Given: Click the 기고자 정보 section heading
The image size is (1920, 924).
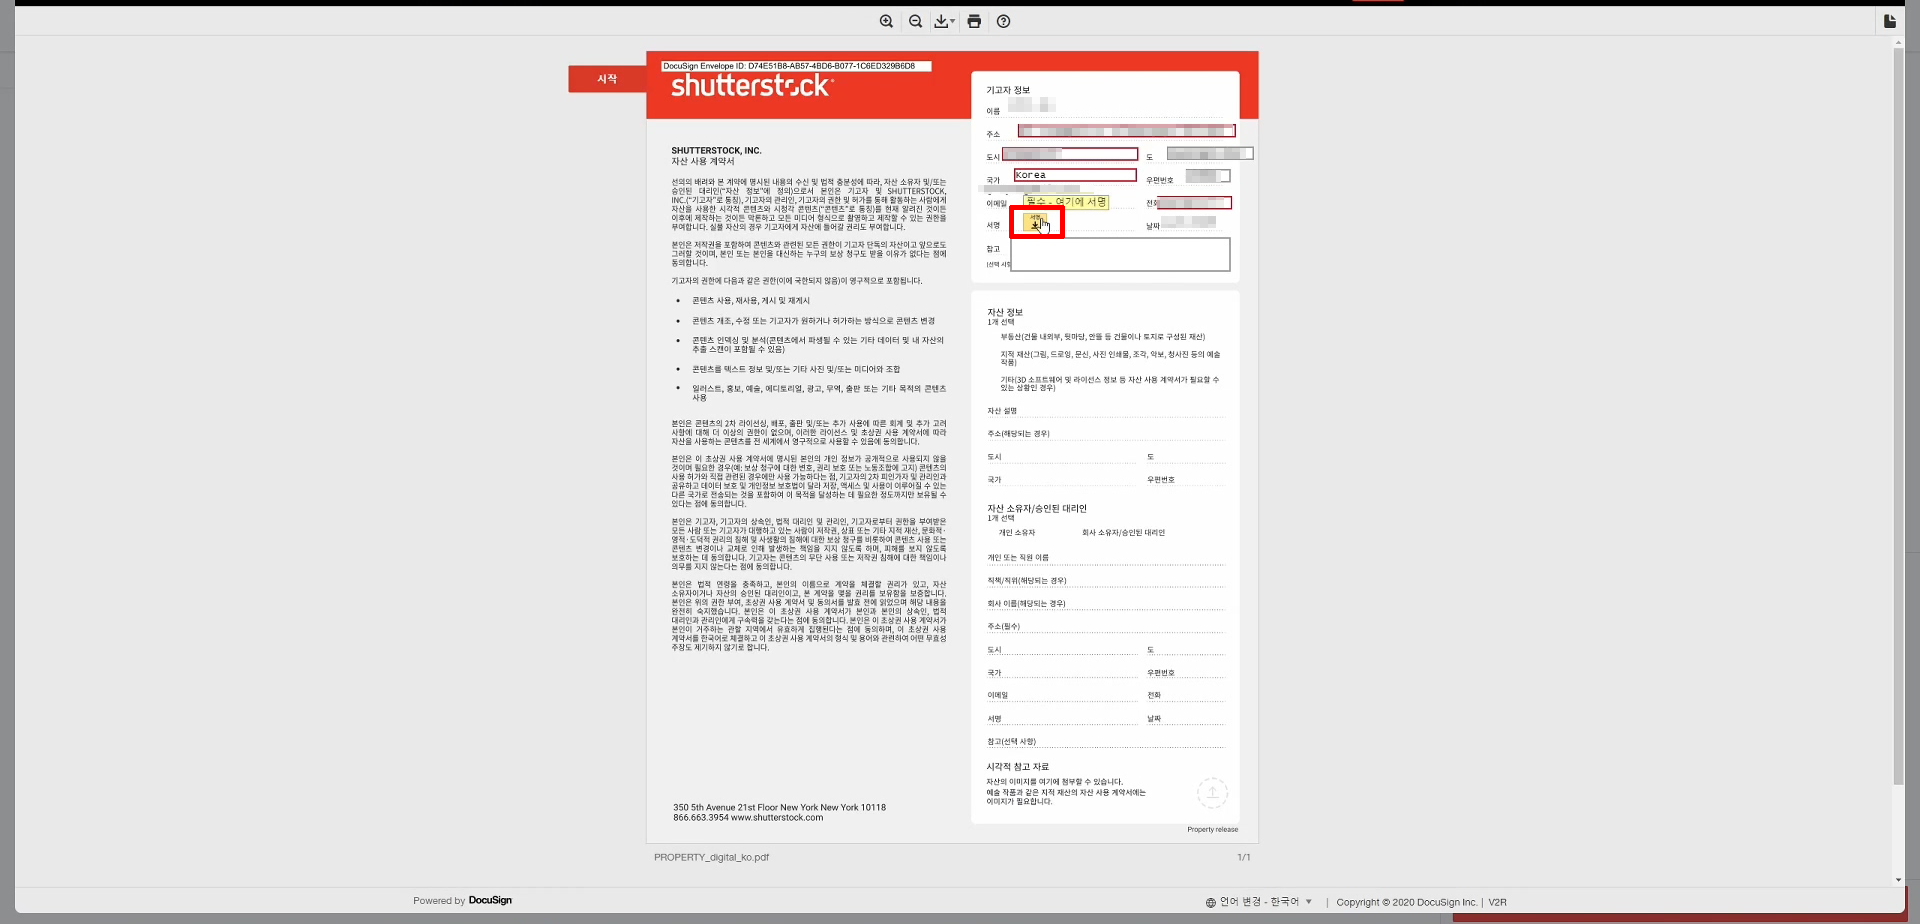Looking at the screenshot, I should click(1008, 90).
